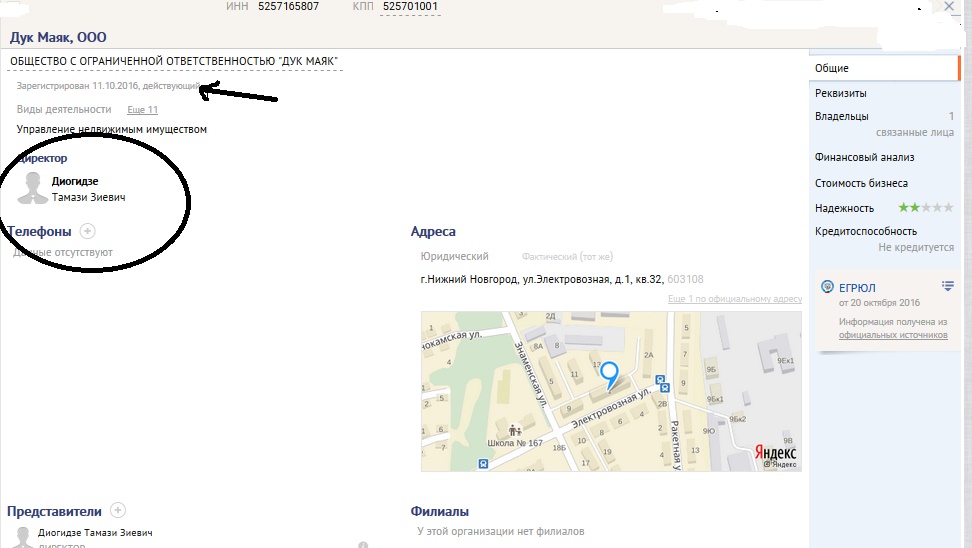
Task: Click the plus icon next to Телефоны
Action: click(x=87, y=231)
